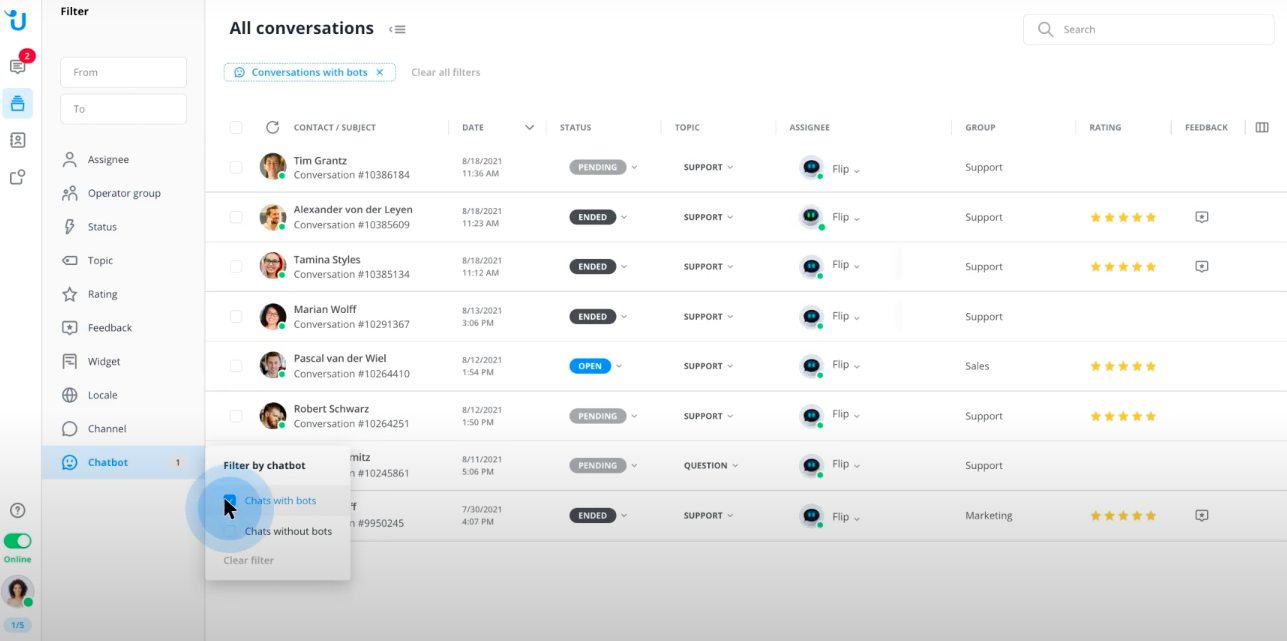This screenshot has width=1287, height=641.
Task: Open the inbox icon with notification badge
Action: point(17,66)
